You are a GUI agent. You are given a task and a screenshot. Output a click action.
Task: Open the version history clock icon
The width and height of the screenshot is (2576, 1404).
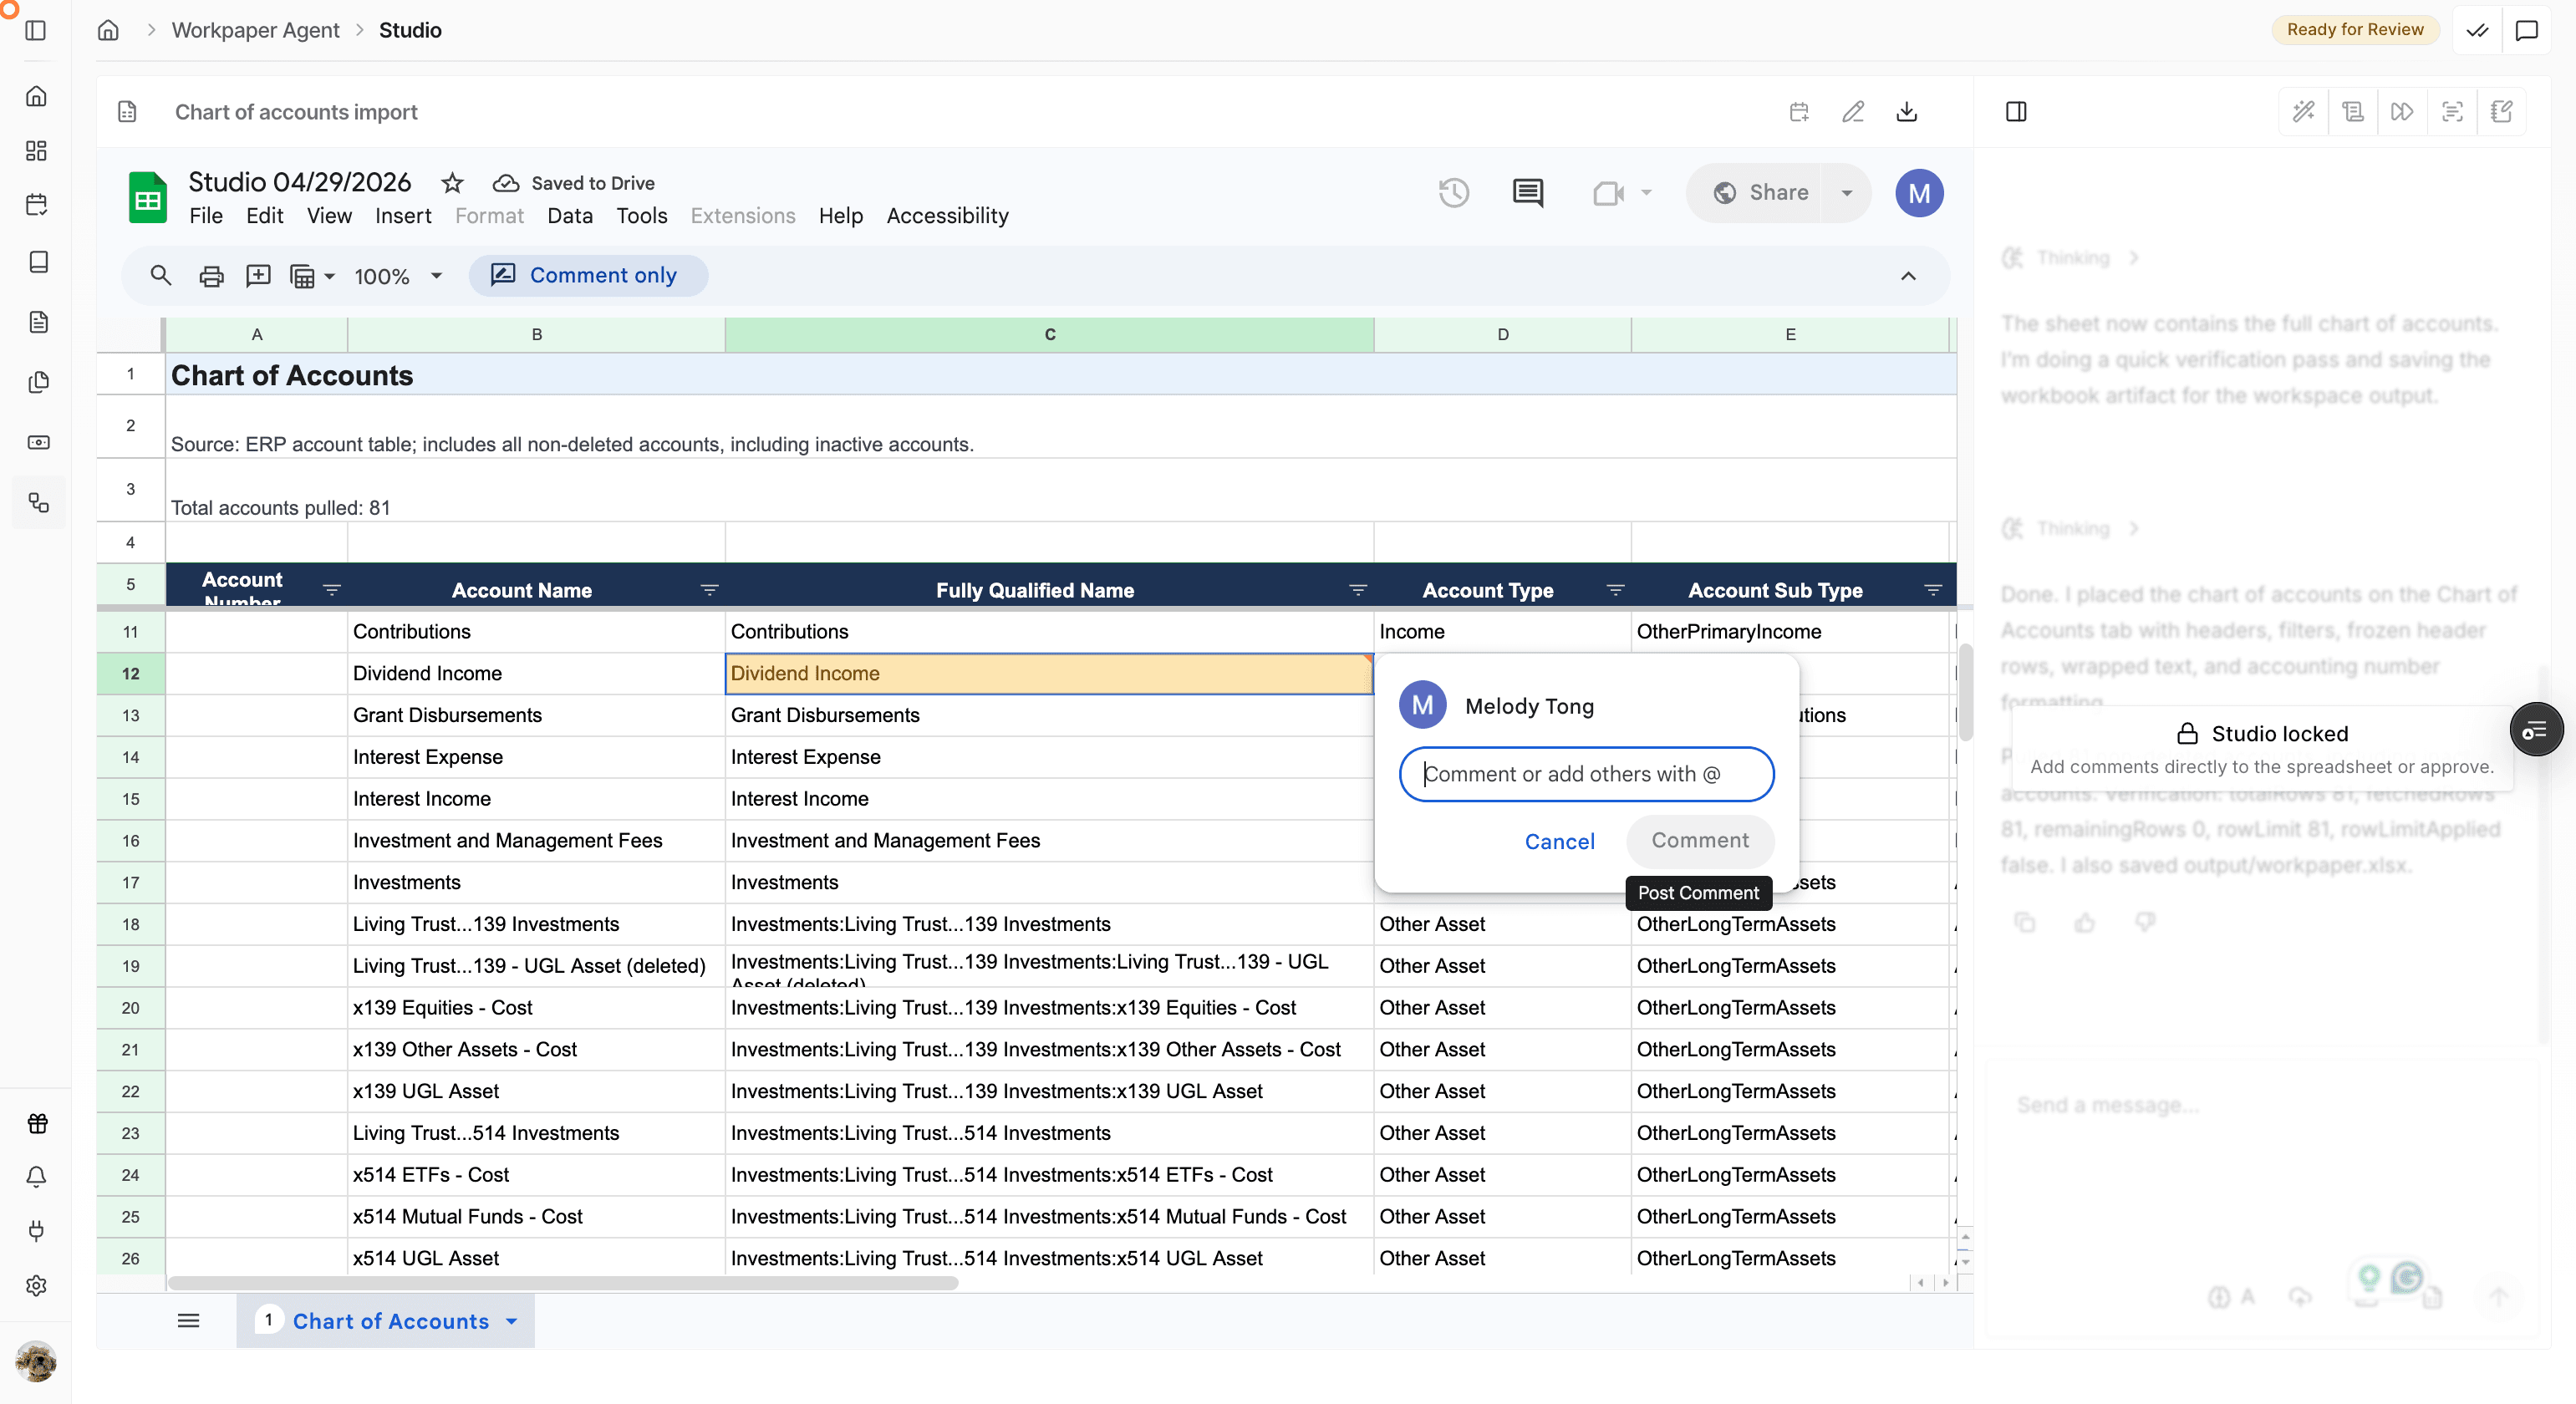pos(1453,193)
